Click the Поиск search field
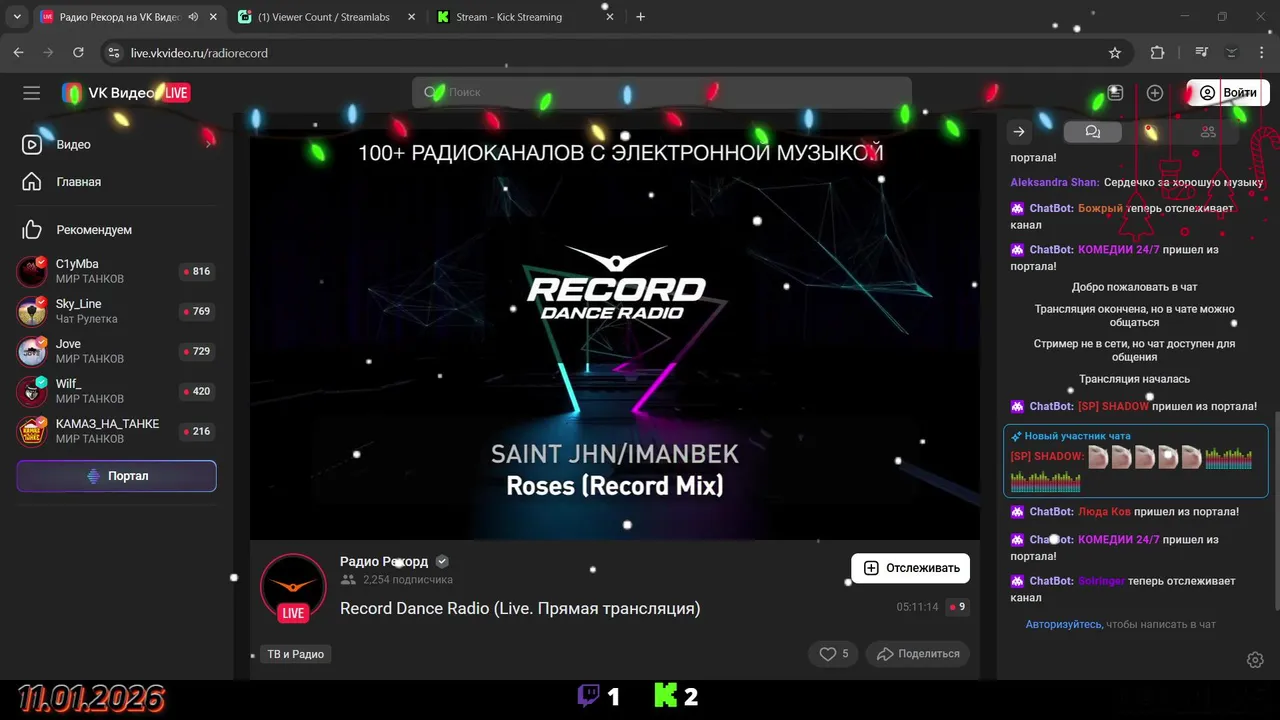The height and width of the screenshot is (720, 1280). (x=662, y=93)
